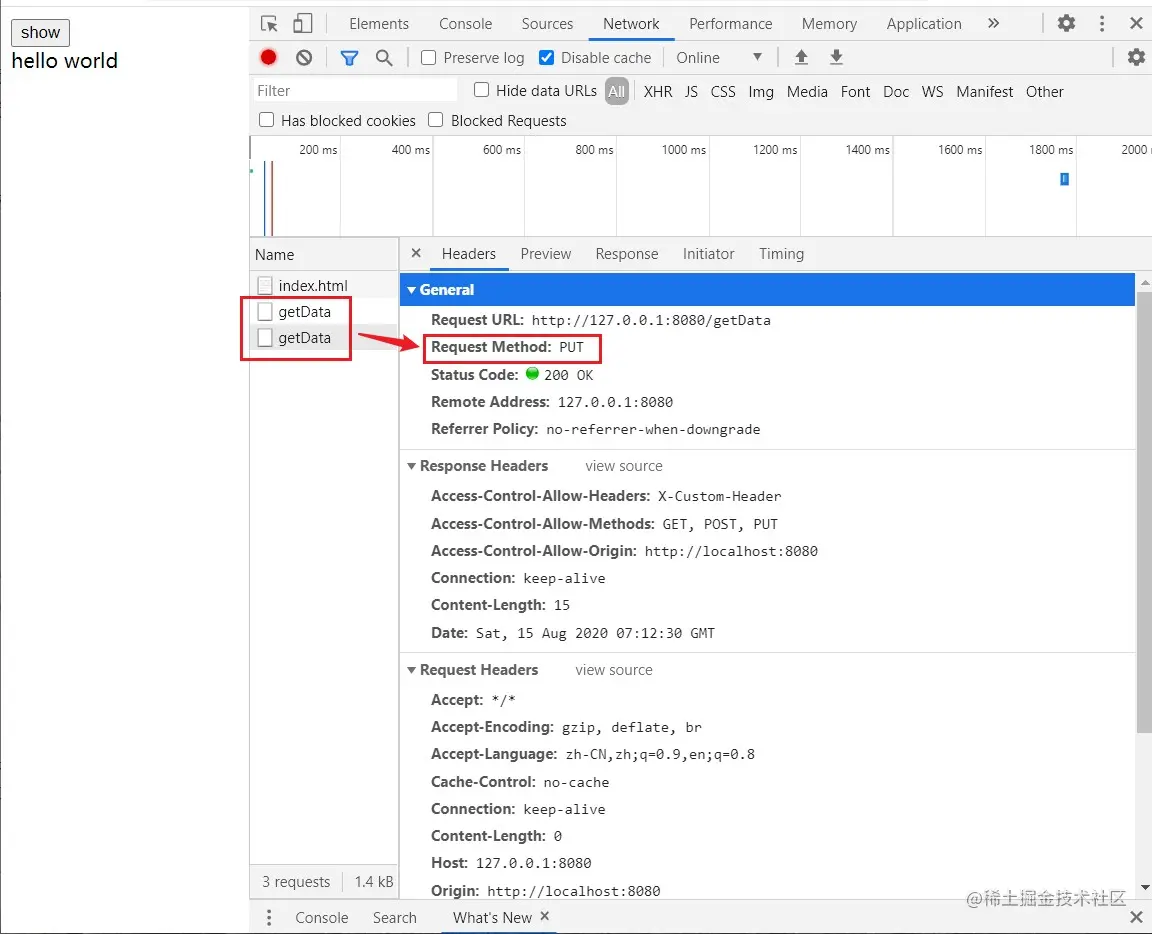Switch to the Response tab

[x=627, y=254]
